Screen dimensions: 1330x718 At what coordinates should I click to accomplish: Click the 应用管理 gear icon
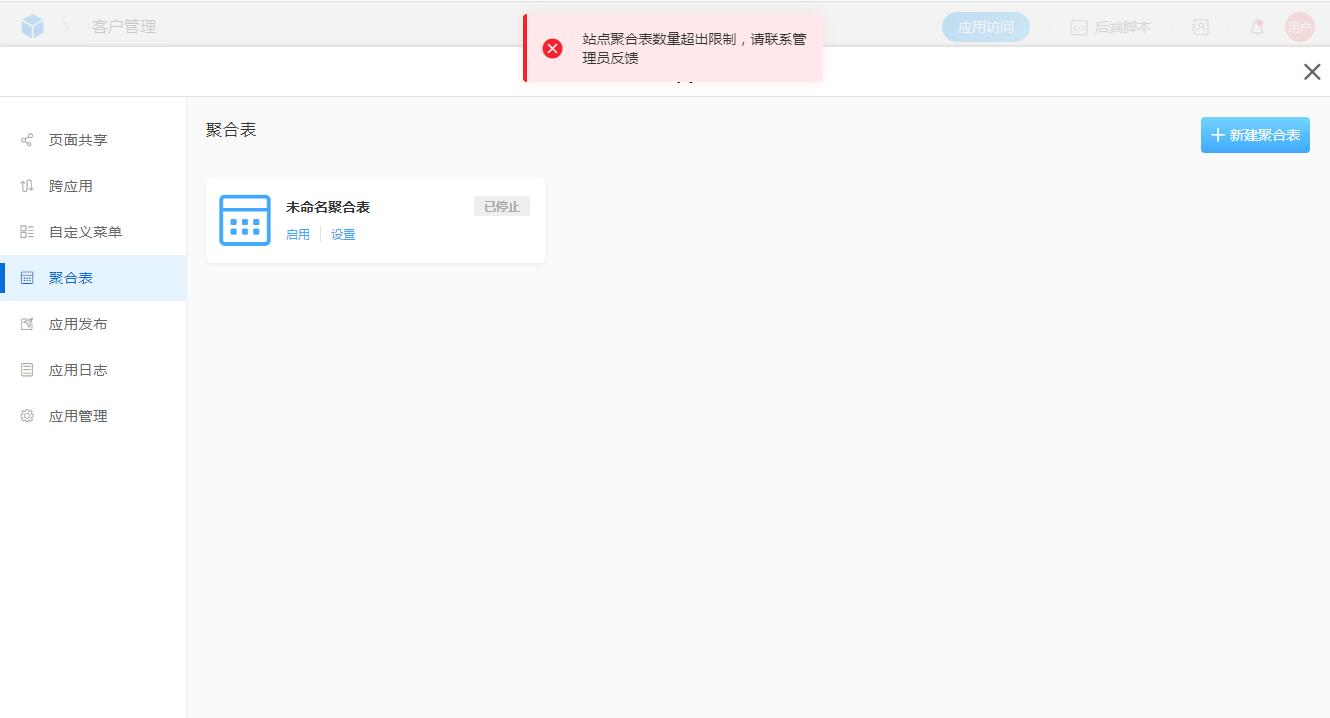point(26,416)
